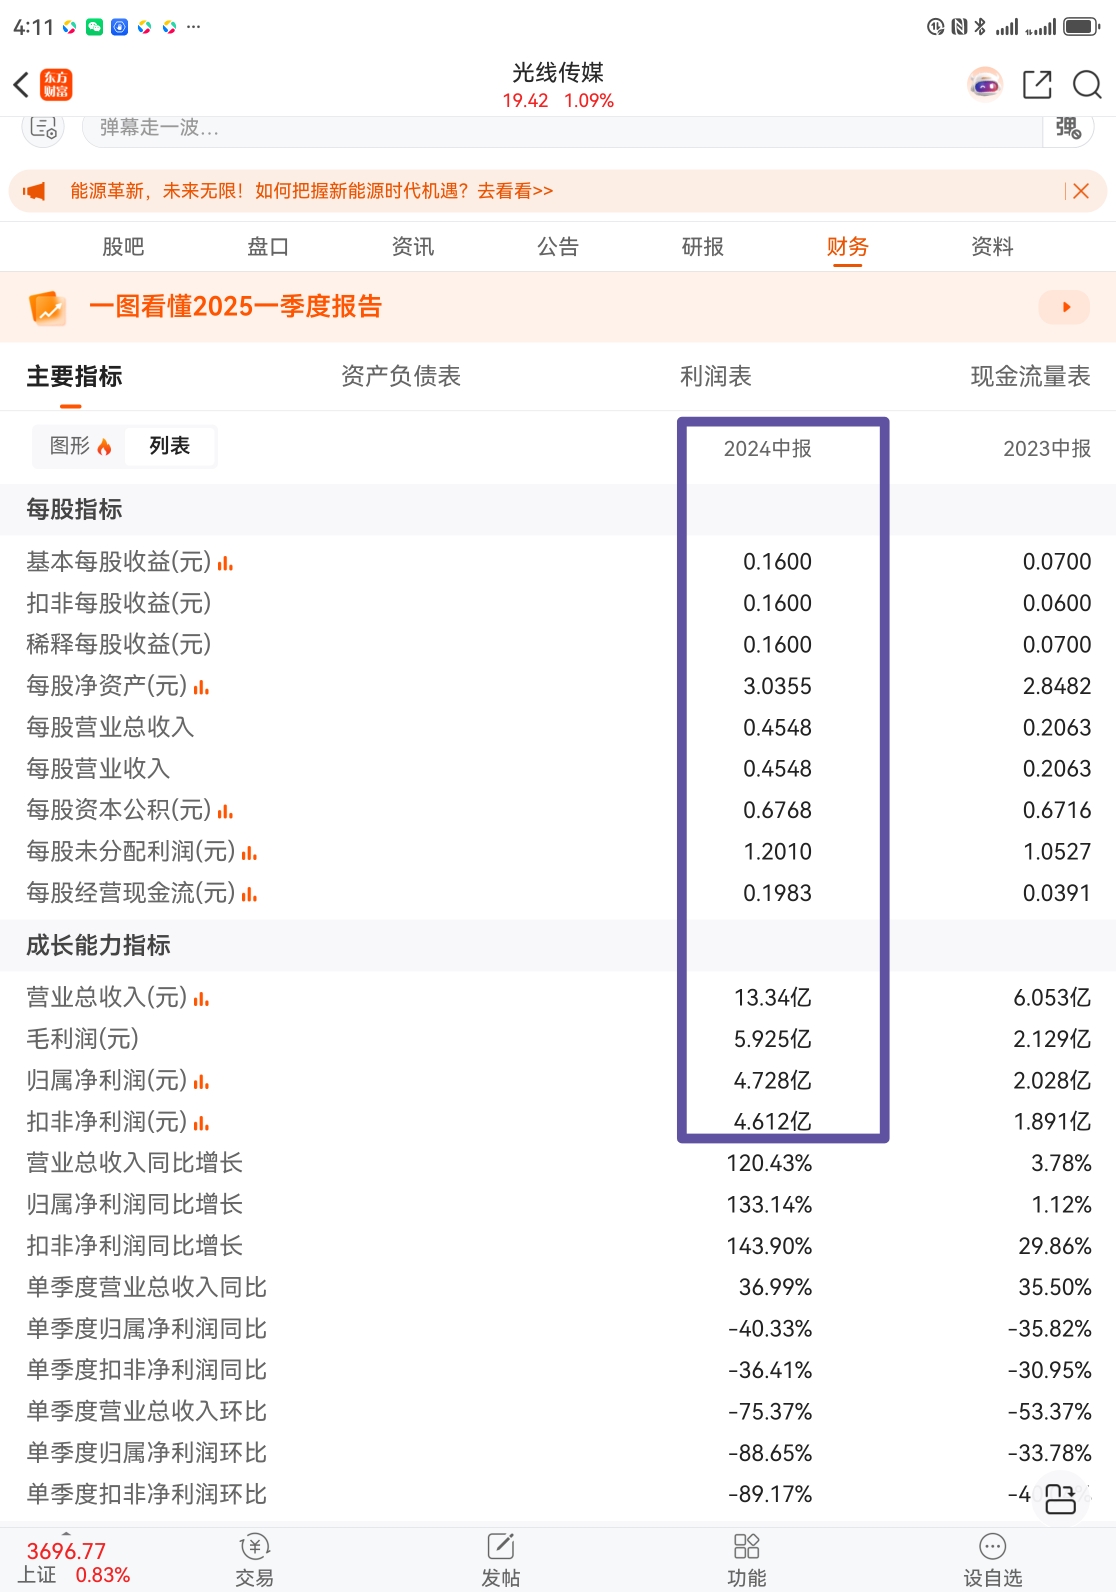Tap the 弹幕走一波 input field
Image resolution: width=1116 pixels, height=1592 pixels.
(x=562, y=128)
